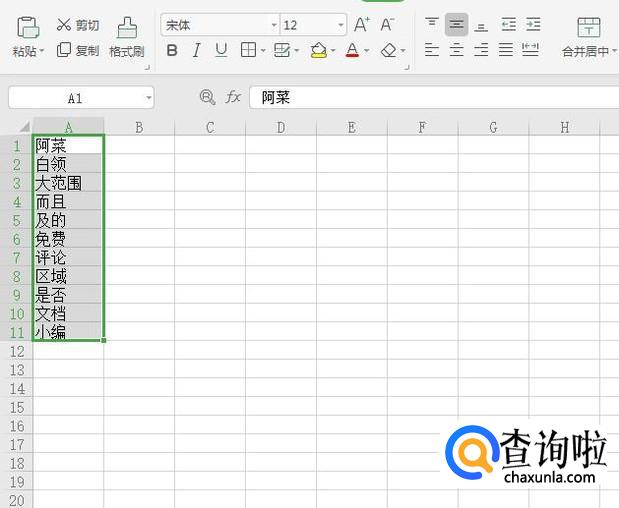Increase indent icon
The image size is (619, 508).
tap(533, 24)
